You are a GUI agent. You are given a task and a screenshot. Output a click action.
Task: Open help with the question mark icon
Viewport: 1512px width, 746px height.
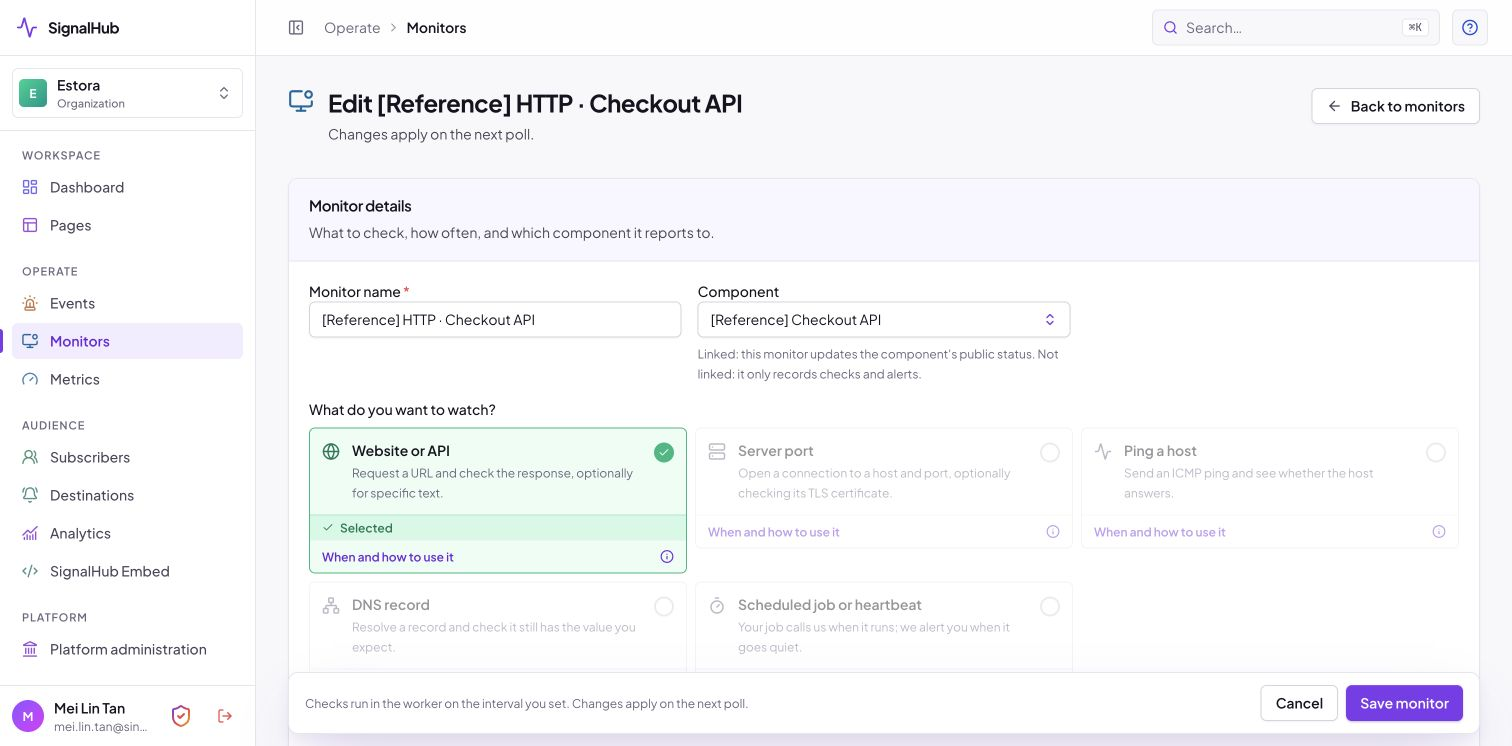[x=1470, y=28]
